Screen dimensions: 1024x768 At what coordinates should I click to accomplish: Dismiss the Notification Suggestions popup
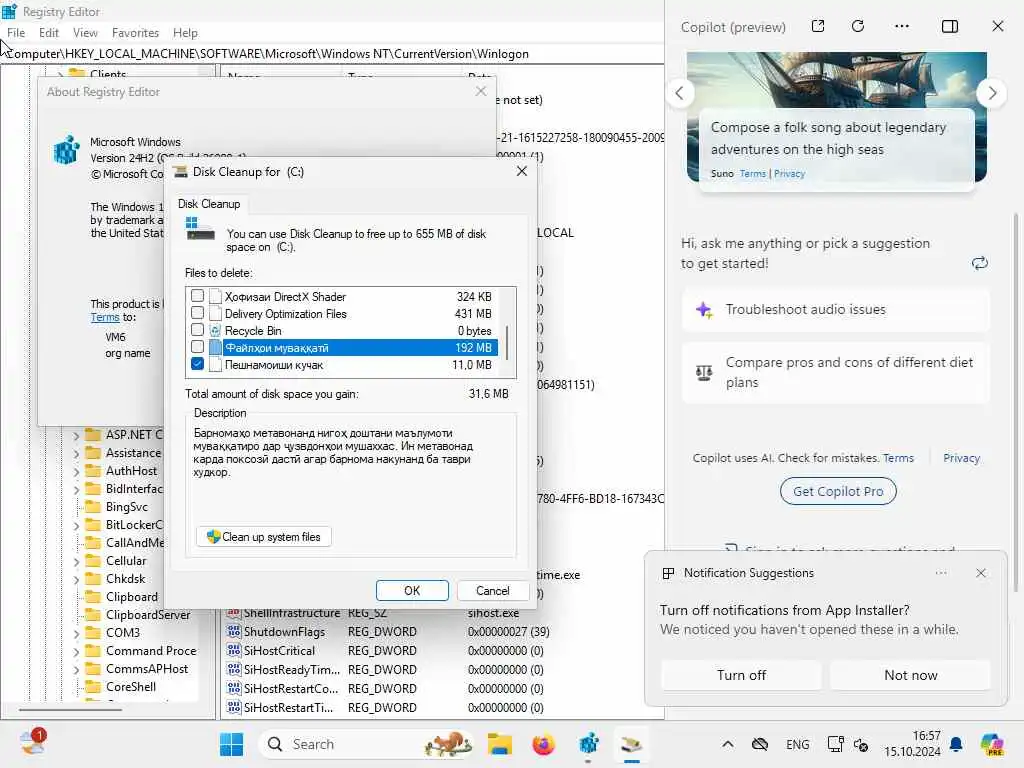coord(981,573)
